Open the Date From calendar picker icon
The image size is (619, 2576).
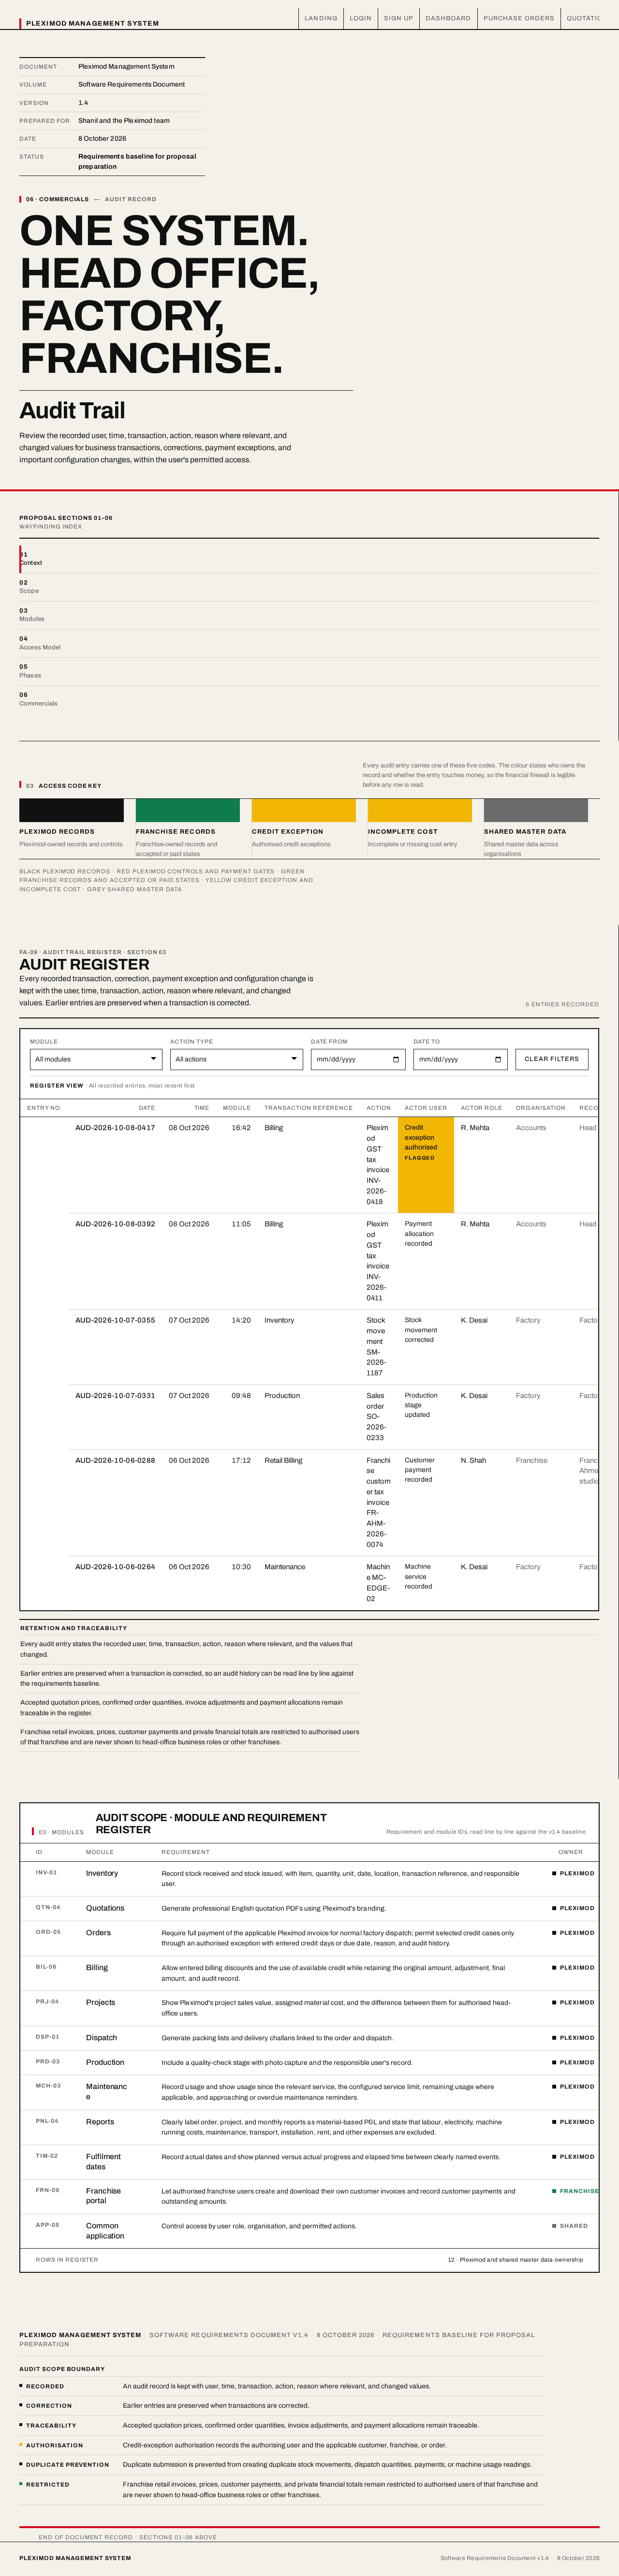coord(396,1059)
